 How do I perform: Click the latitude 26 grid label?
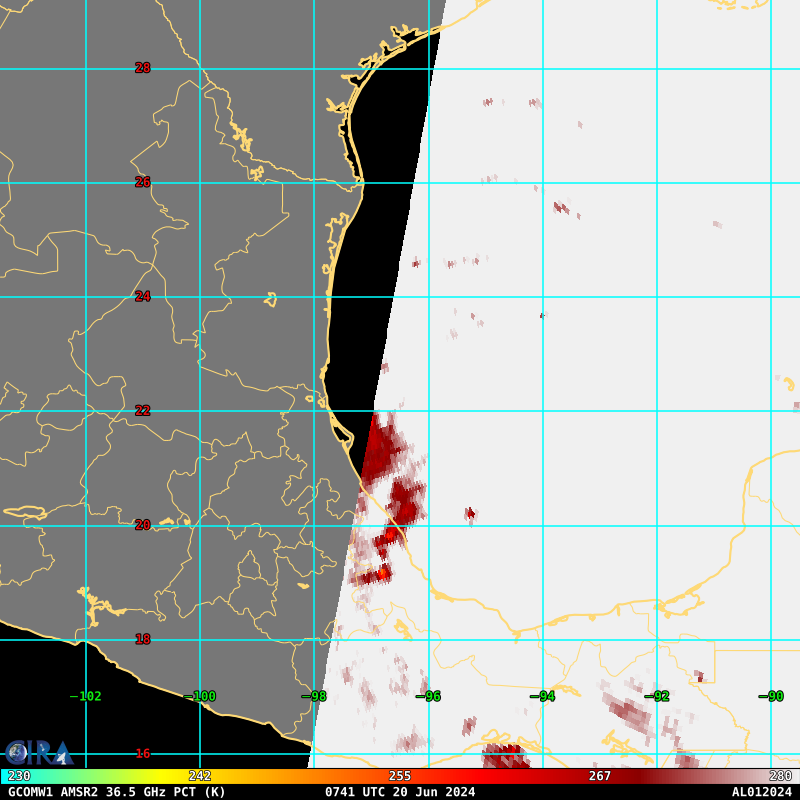coord(143,182)
